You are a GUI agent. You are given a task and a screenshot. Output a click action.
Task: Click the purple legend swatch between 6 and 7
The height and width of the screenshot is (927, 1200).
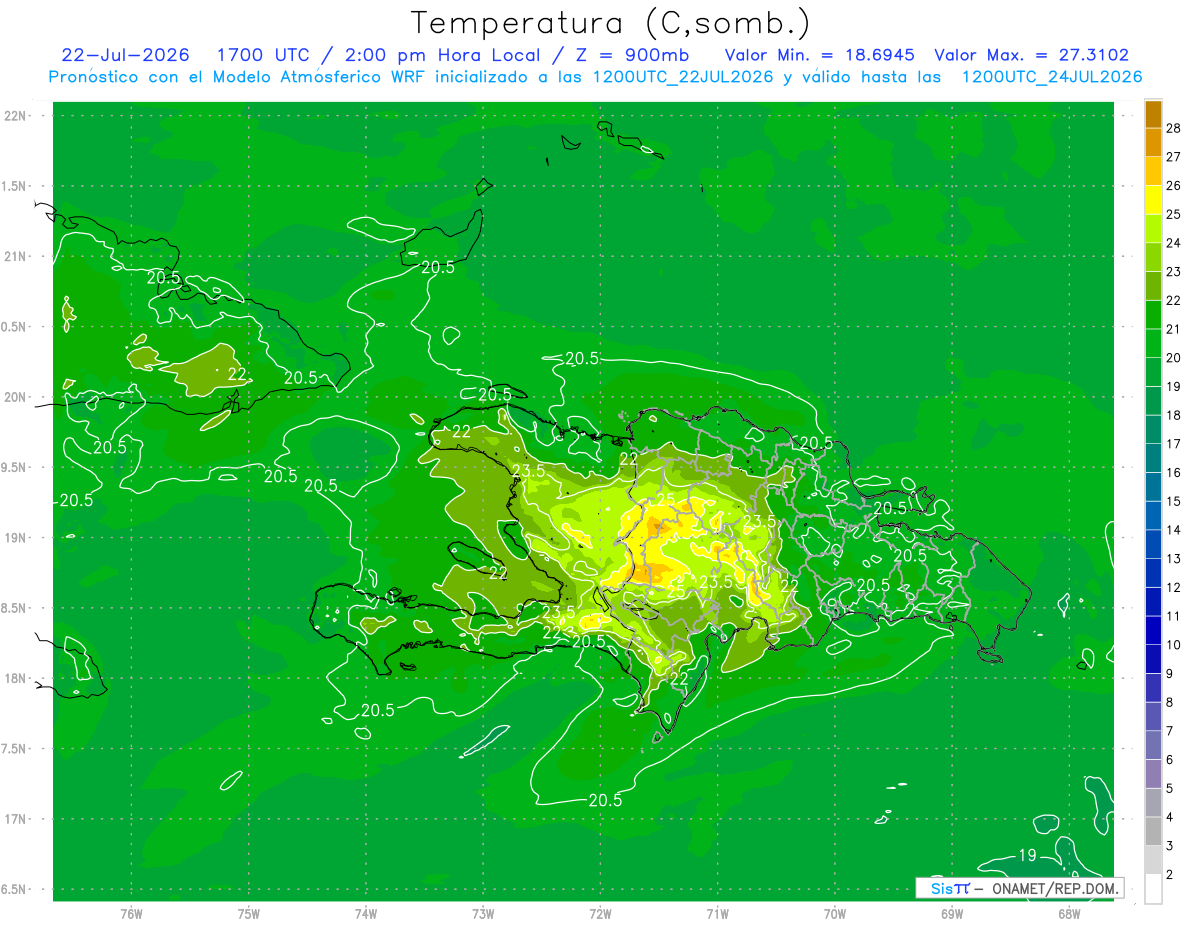pos(1153,745)
